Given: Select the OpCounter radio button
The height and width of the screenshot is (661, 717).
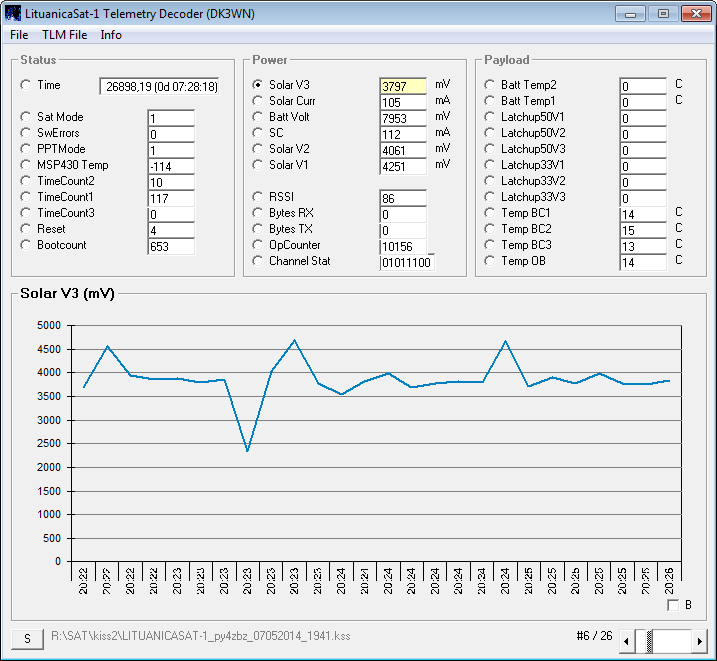Looking at the screenshot, I should click(257, 245).
